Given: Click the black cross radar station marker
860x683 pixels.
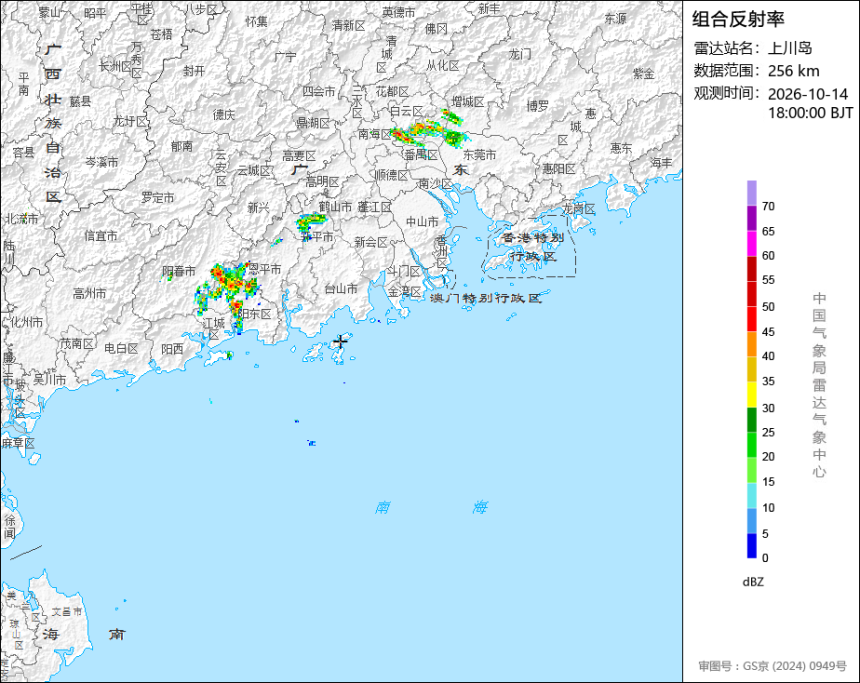Looking at the screenshot, I should pos(341,342).
